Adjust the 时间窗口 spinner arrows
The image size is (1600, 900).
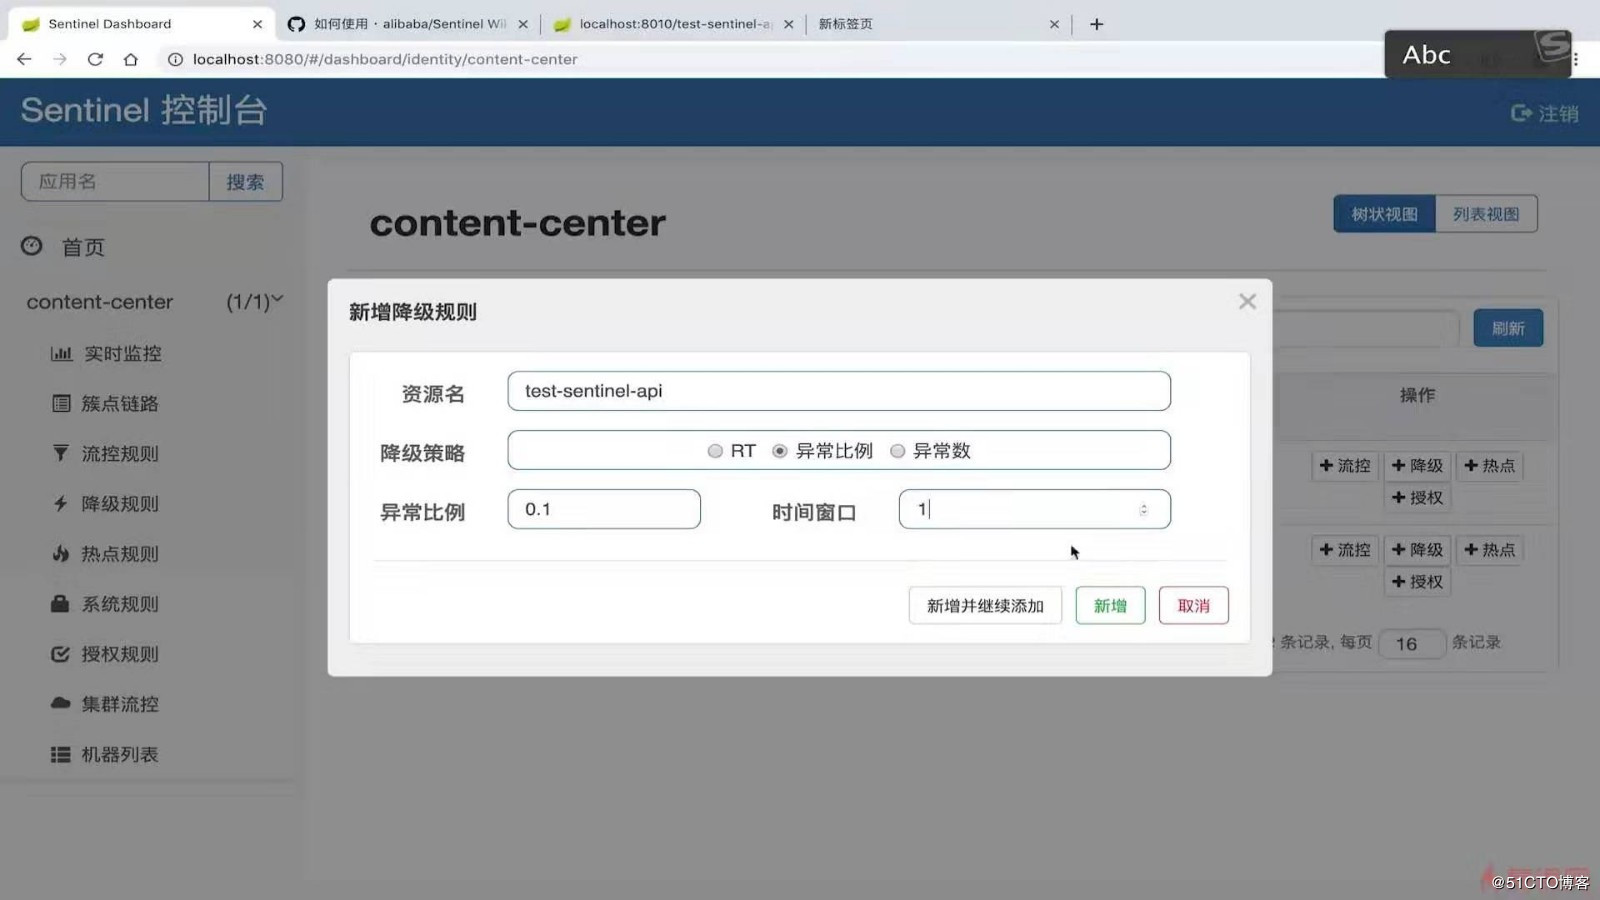(x=1143, y=510)
